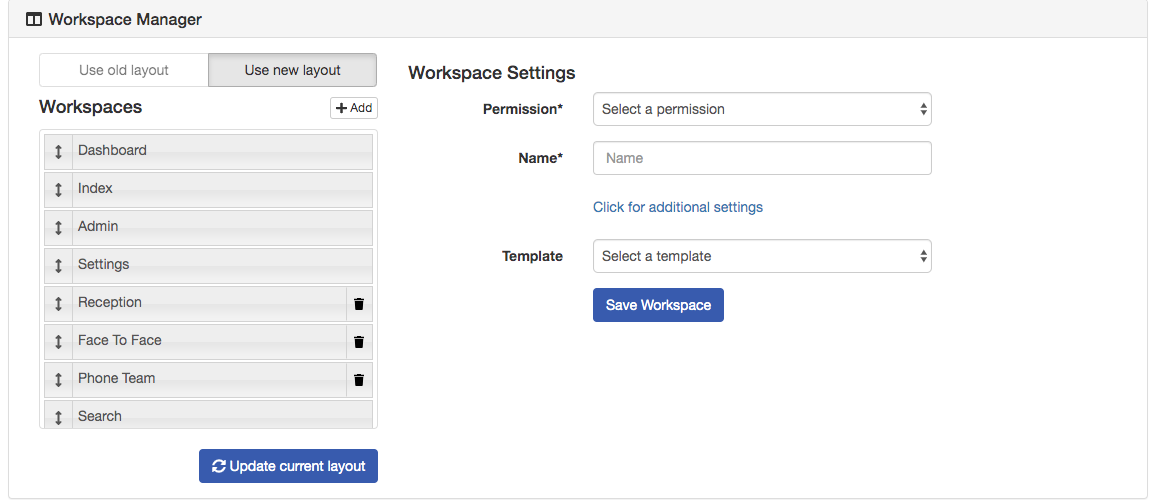Screen dimensions: 1156x500
Task: Delete the Reception workspace via trash icon
Action: click(x=359, y=304)
